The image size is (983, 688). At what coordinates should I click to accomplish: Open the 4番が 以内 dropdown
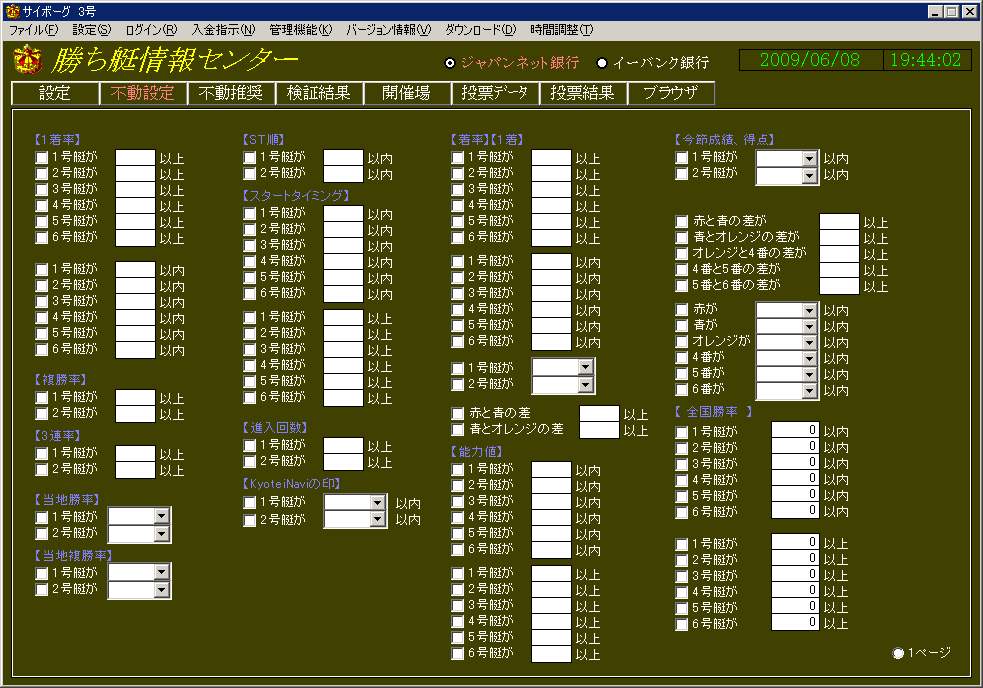click(809, 359)
